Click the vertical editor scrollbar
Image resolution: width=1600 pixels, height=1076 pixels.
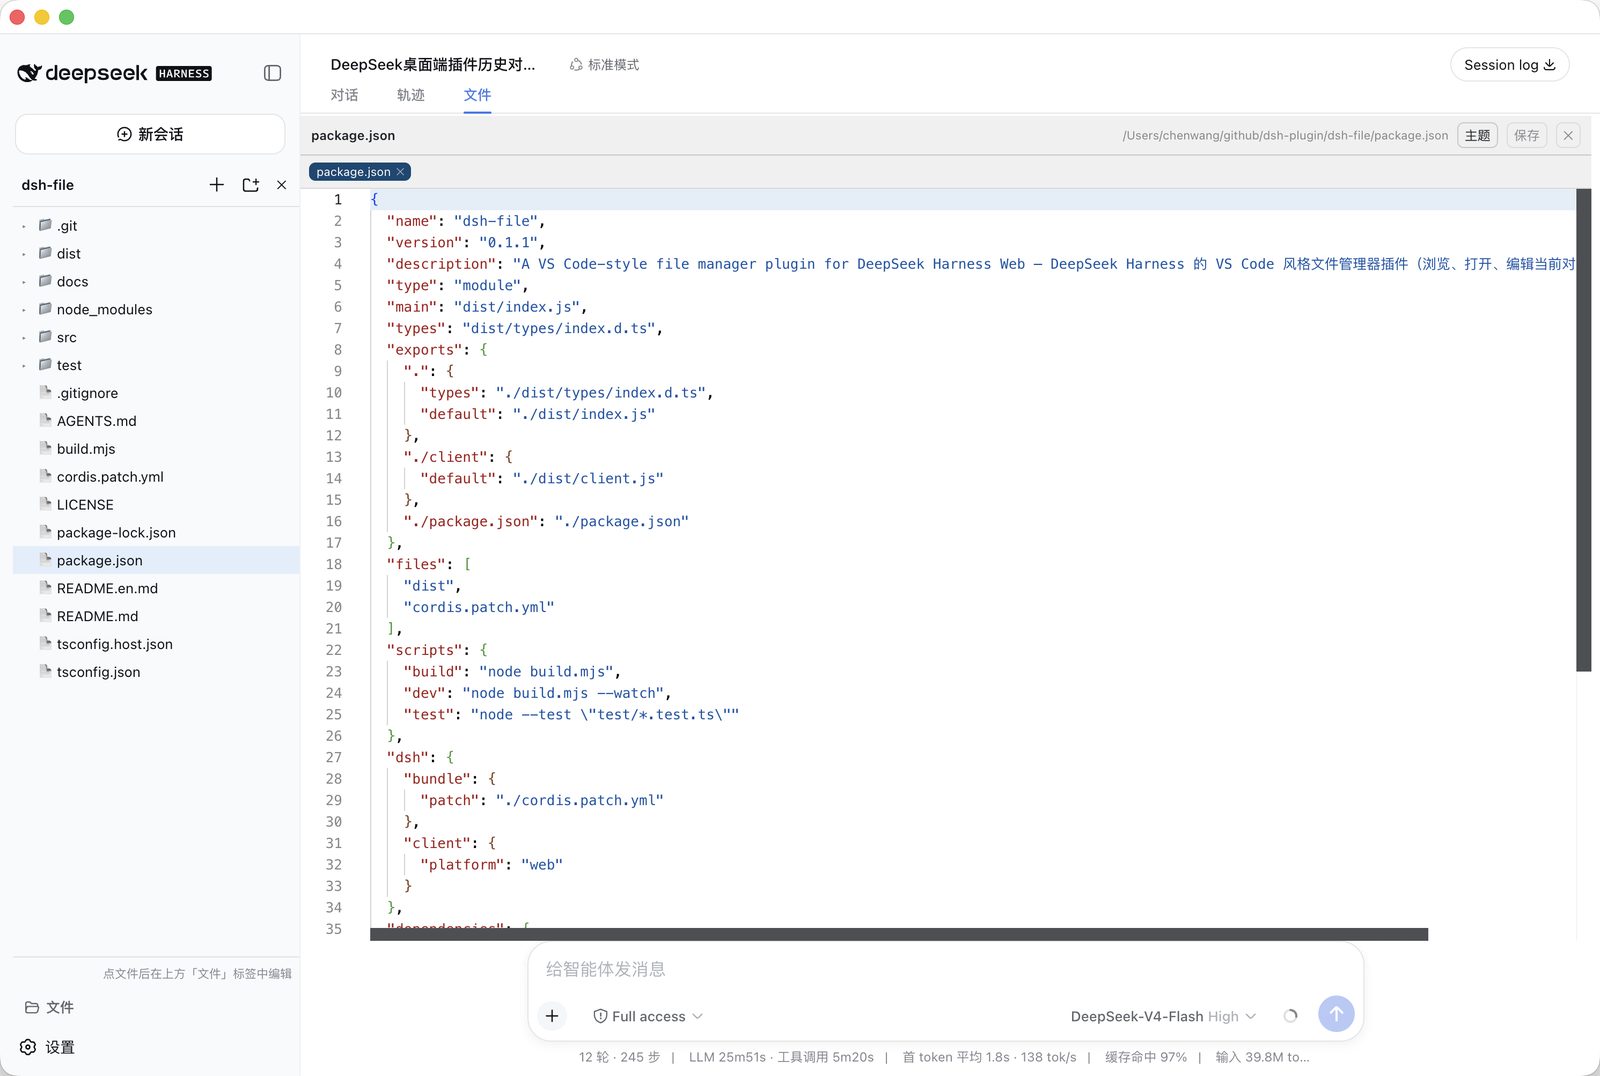point(1583,430)
